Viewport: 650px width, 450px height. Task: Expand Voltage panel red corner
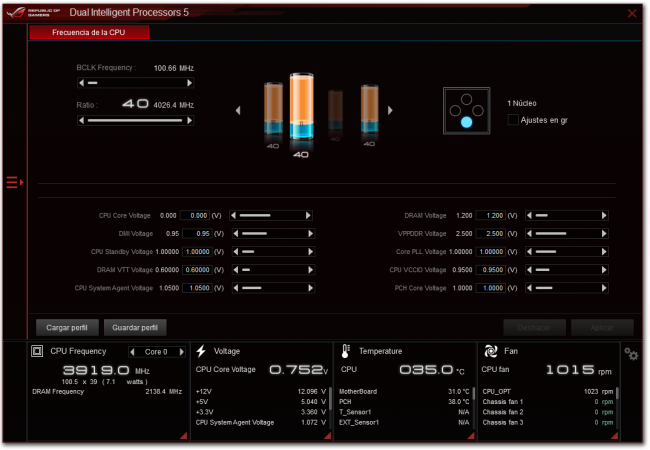pyautogui.click(x=327, y=435)
